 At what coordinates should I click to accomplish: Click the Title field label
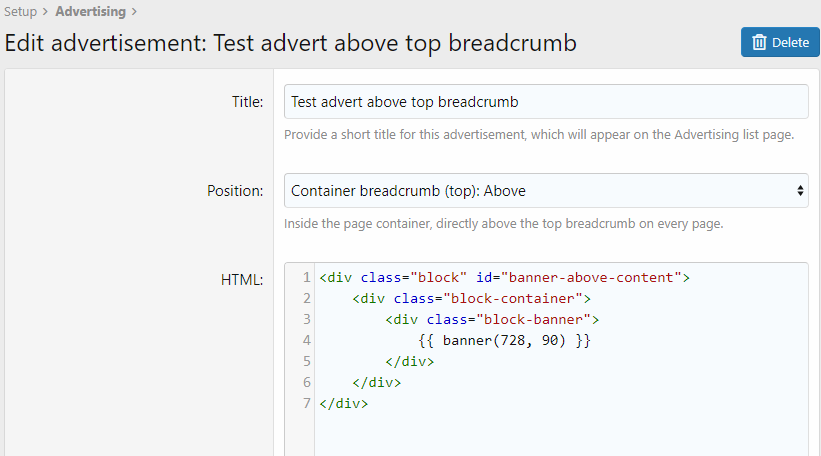247,102
